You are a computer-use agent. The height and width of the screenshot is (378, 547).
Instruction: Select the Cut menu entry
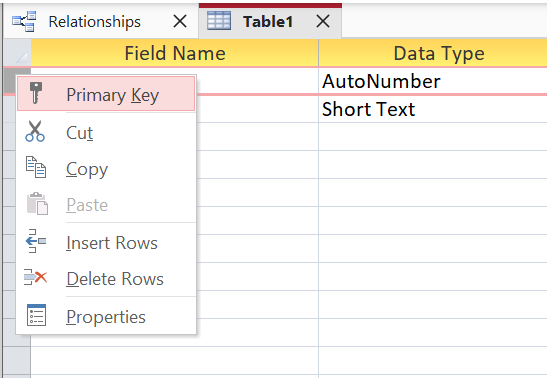[x=106, y=133]
